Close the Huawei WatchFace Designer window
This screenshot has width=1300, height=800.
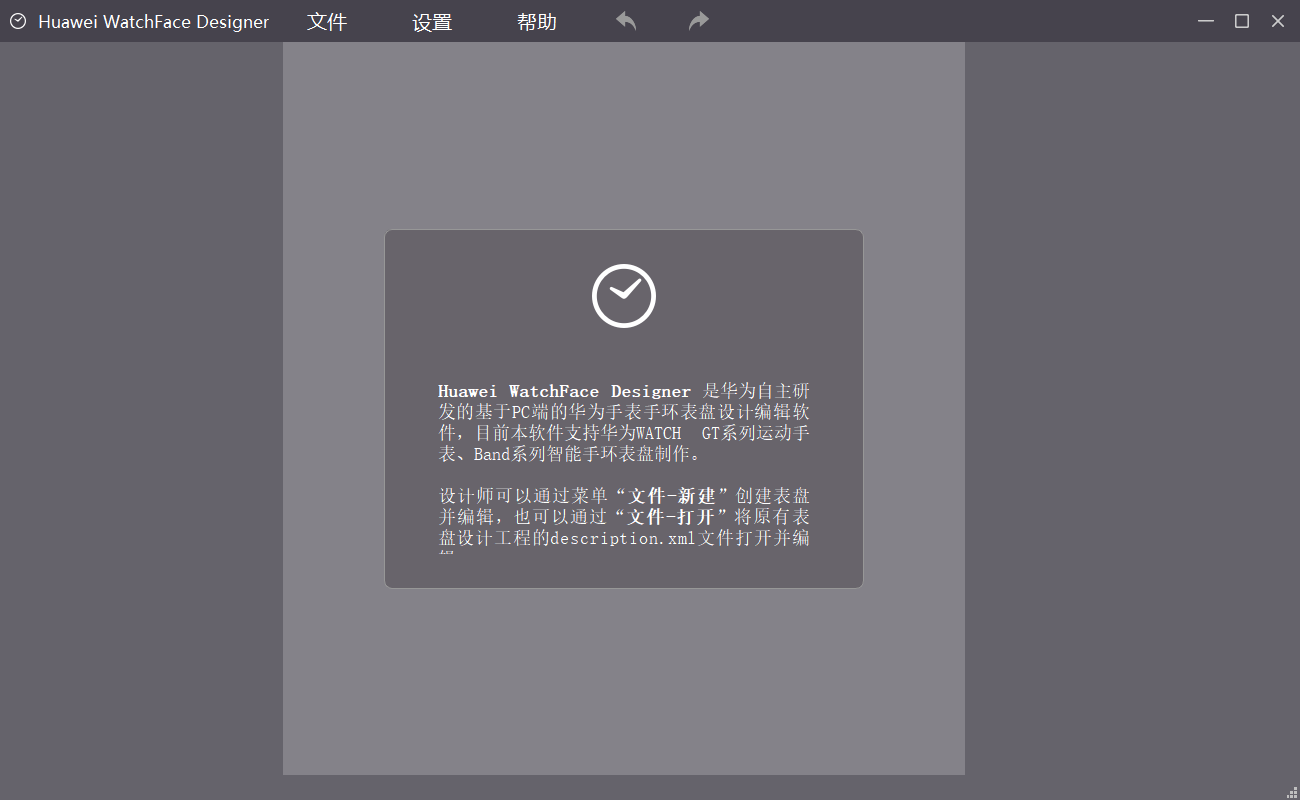1278,21
